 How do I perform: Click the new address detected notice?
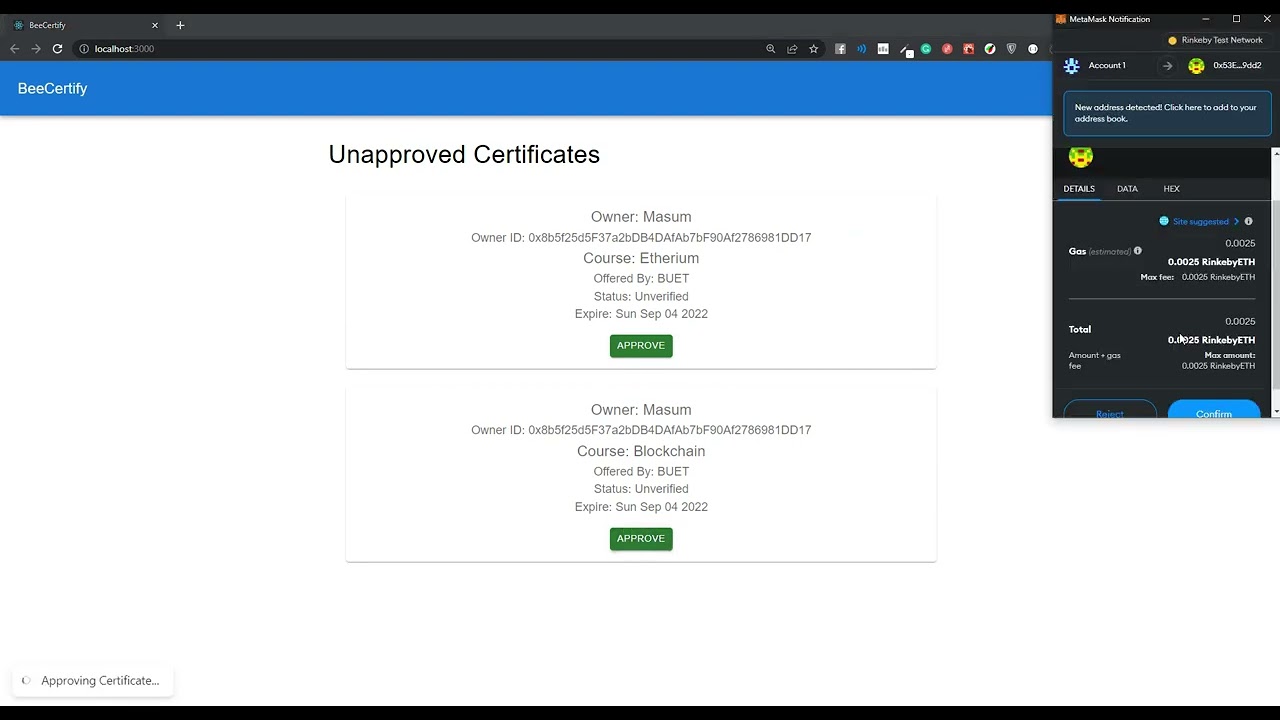[1167, 113]
